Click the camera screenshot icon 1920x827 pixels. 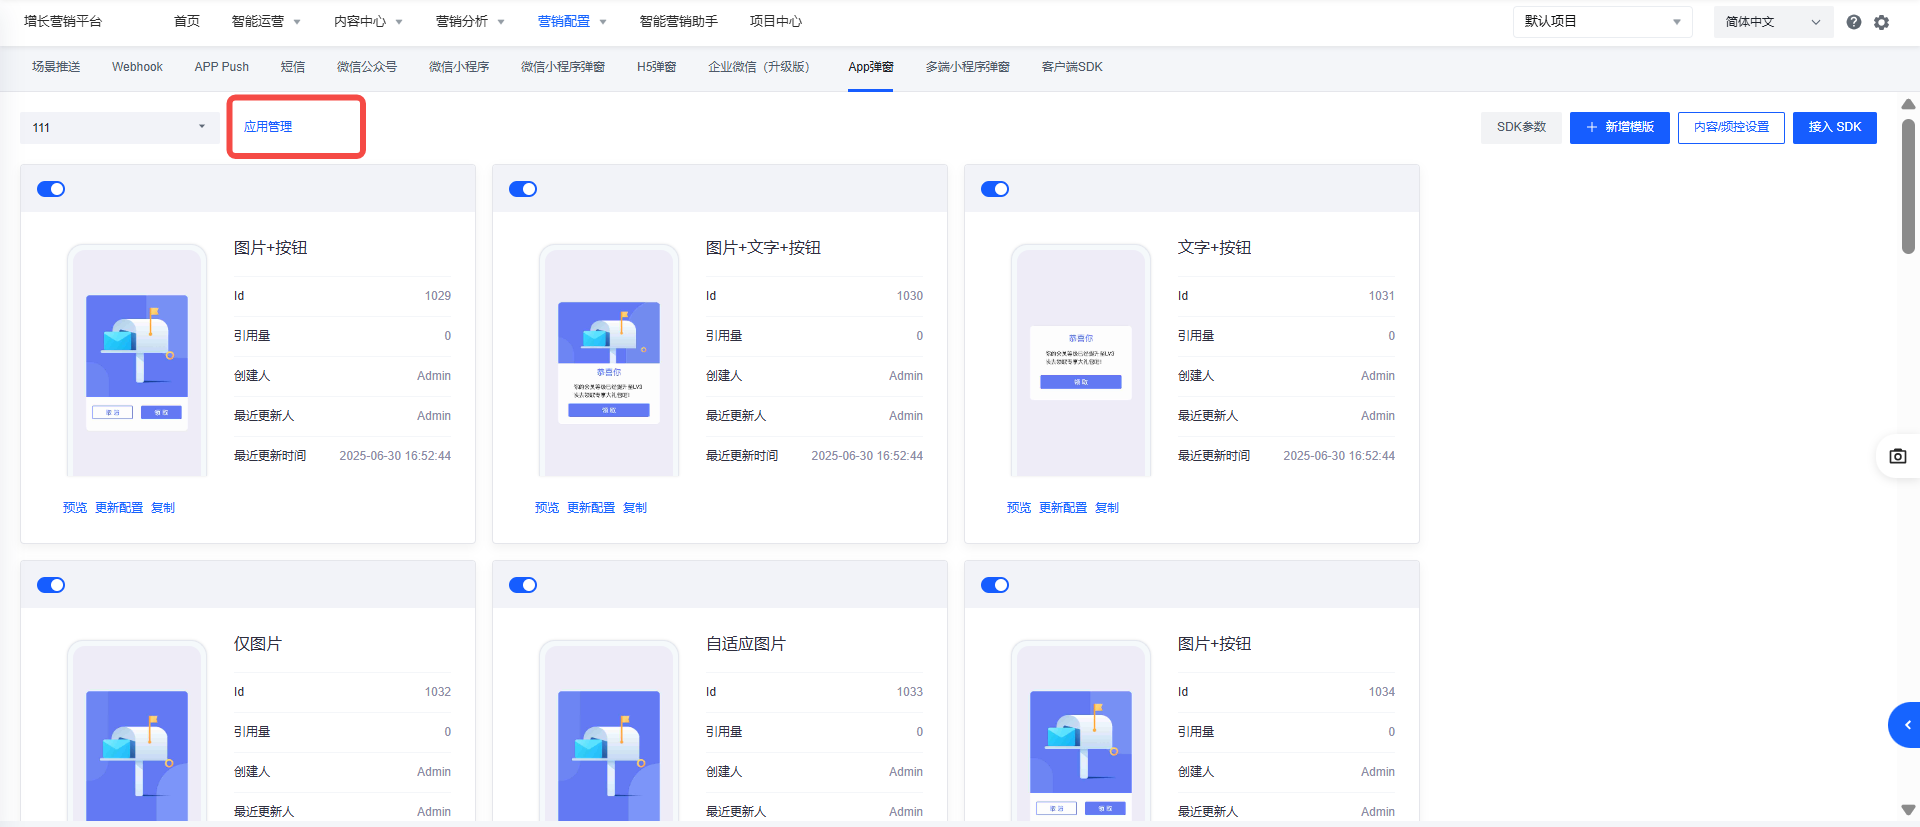(x=1897, y=456)
